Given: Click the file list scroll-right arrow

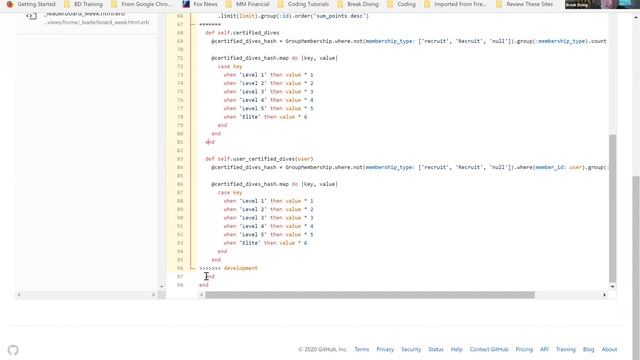Looking at the screenshot, I should click(153, 295).
